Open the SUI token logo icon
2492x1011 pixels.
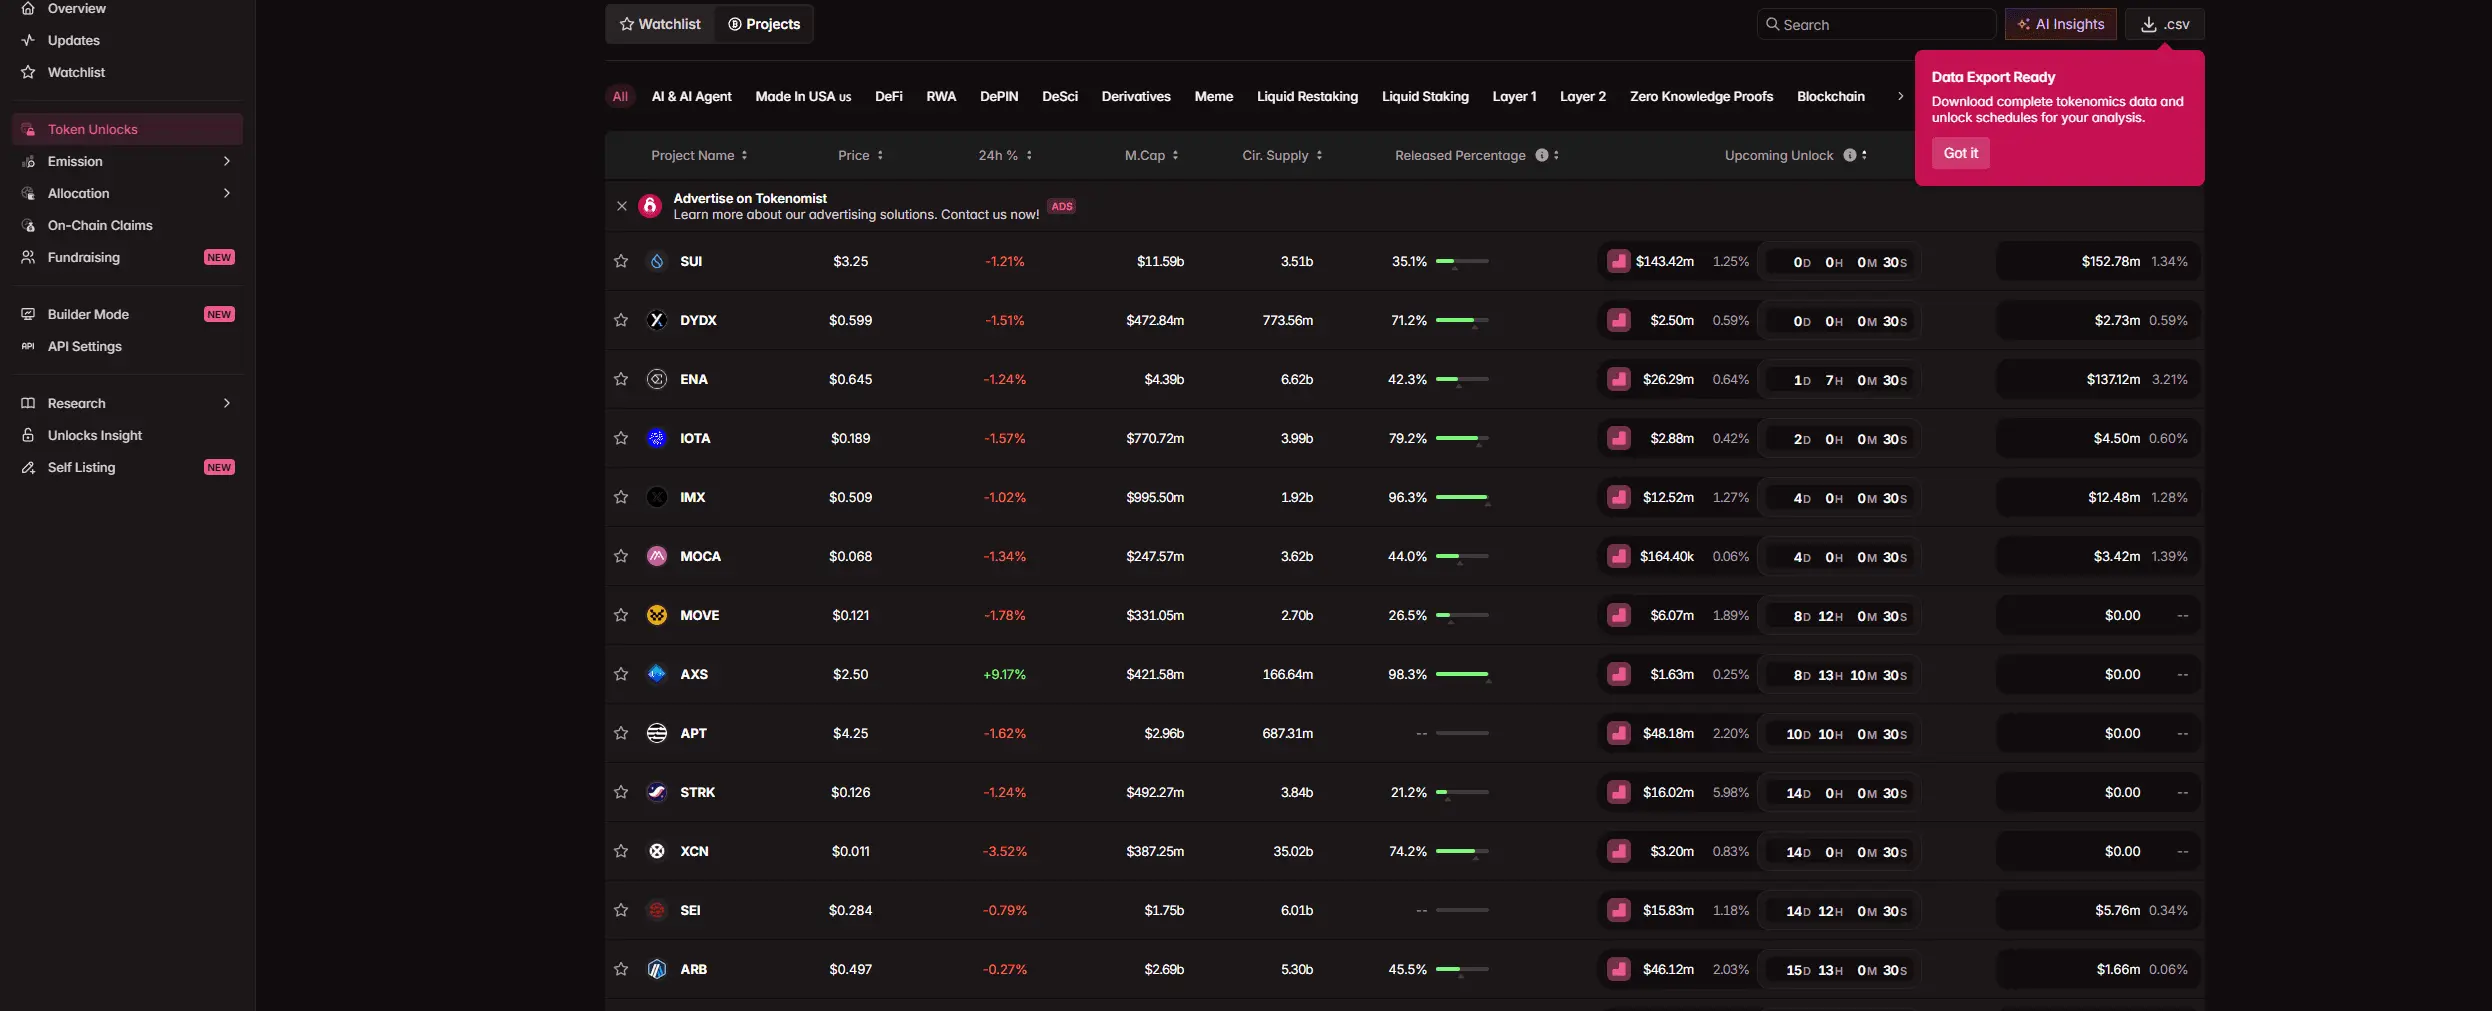657,261
